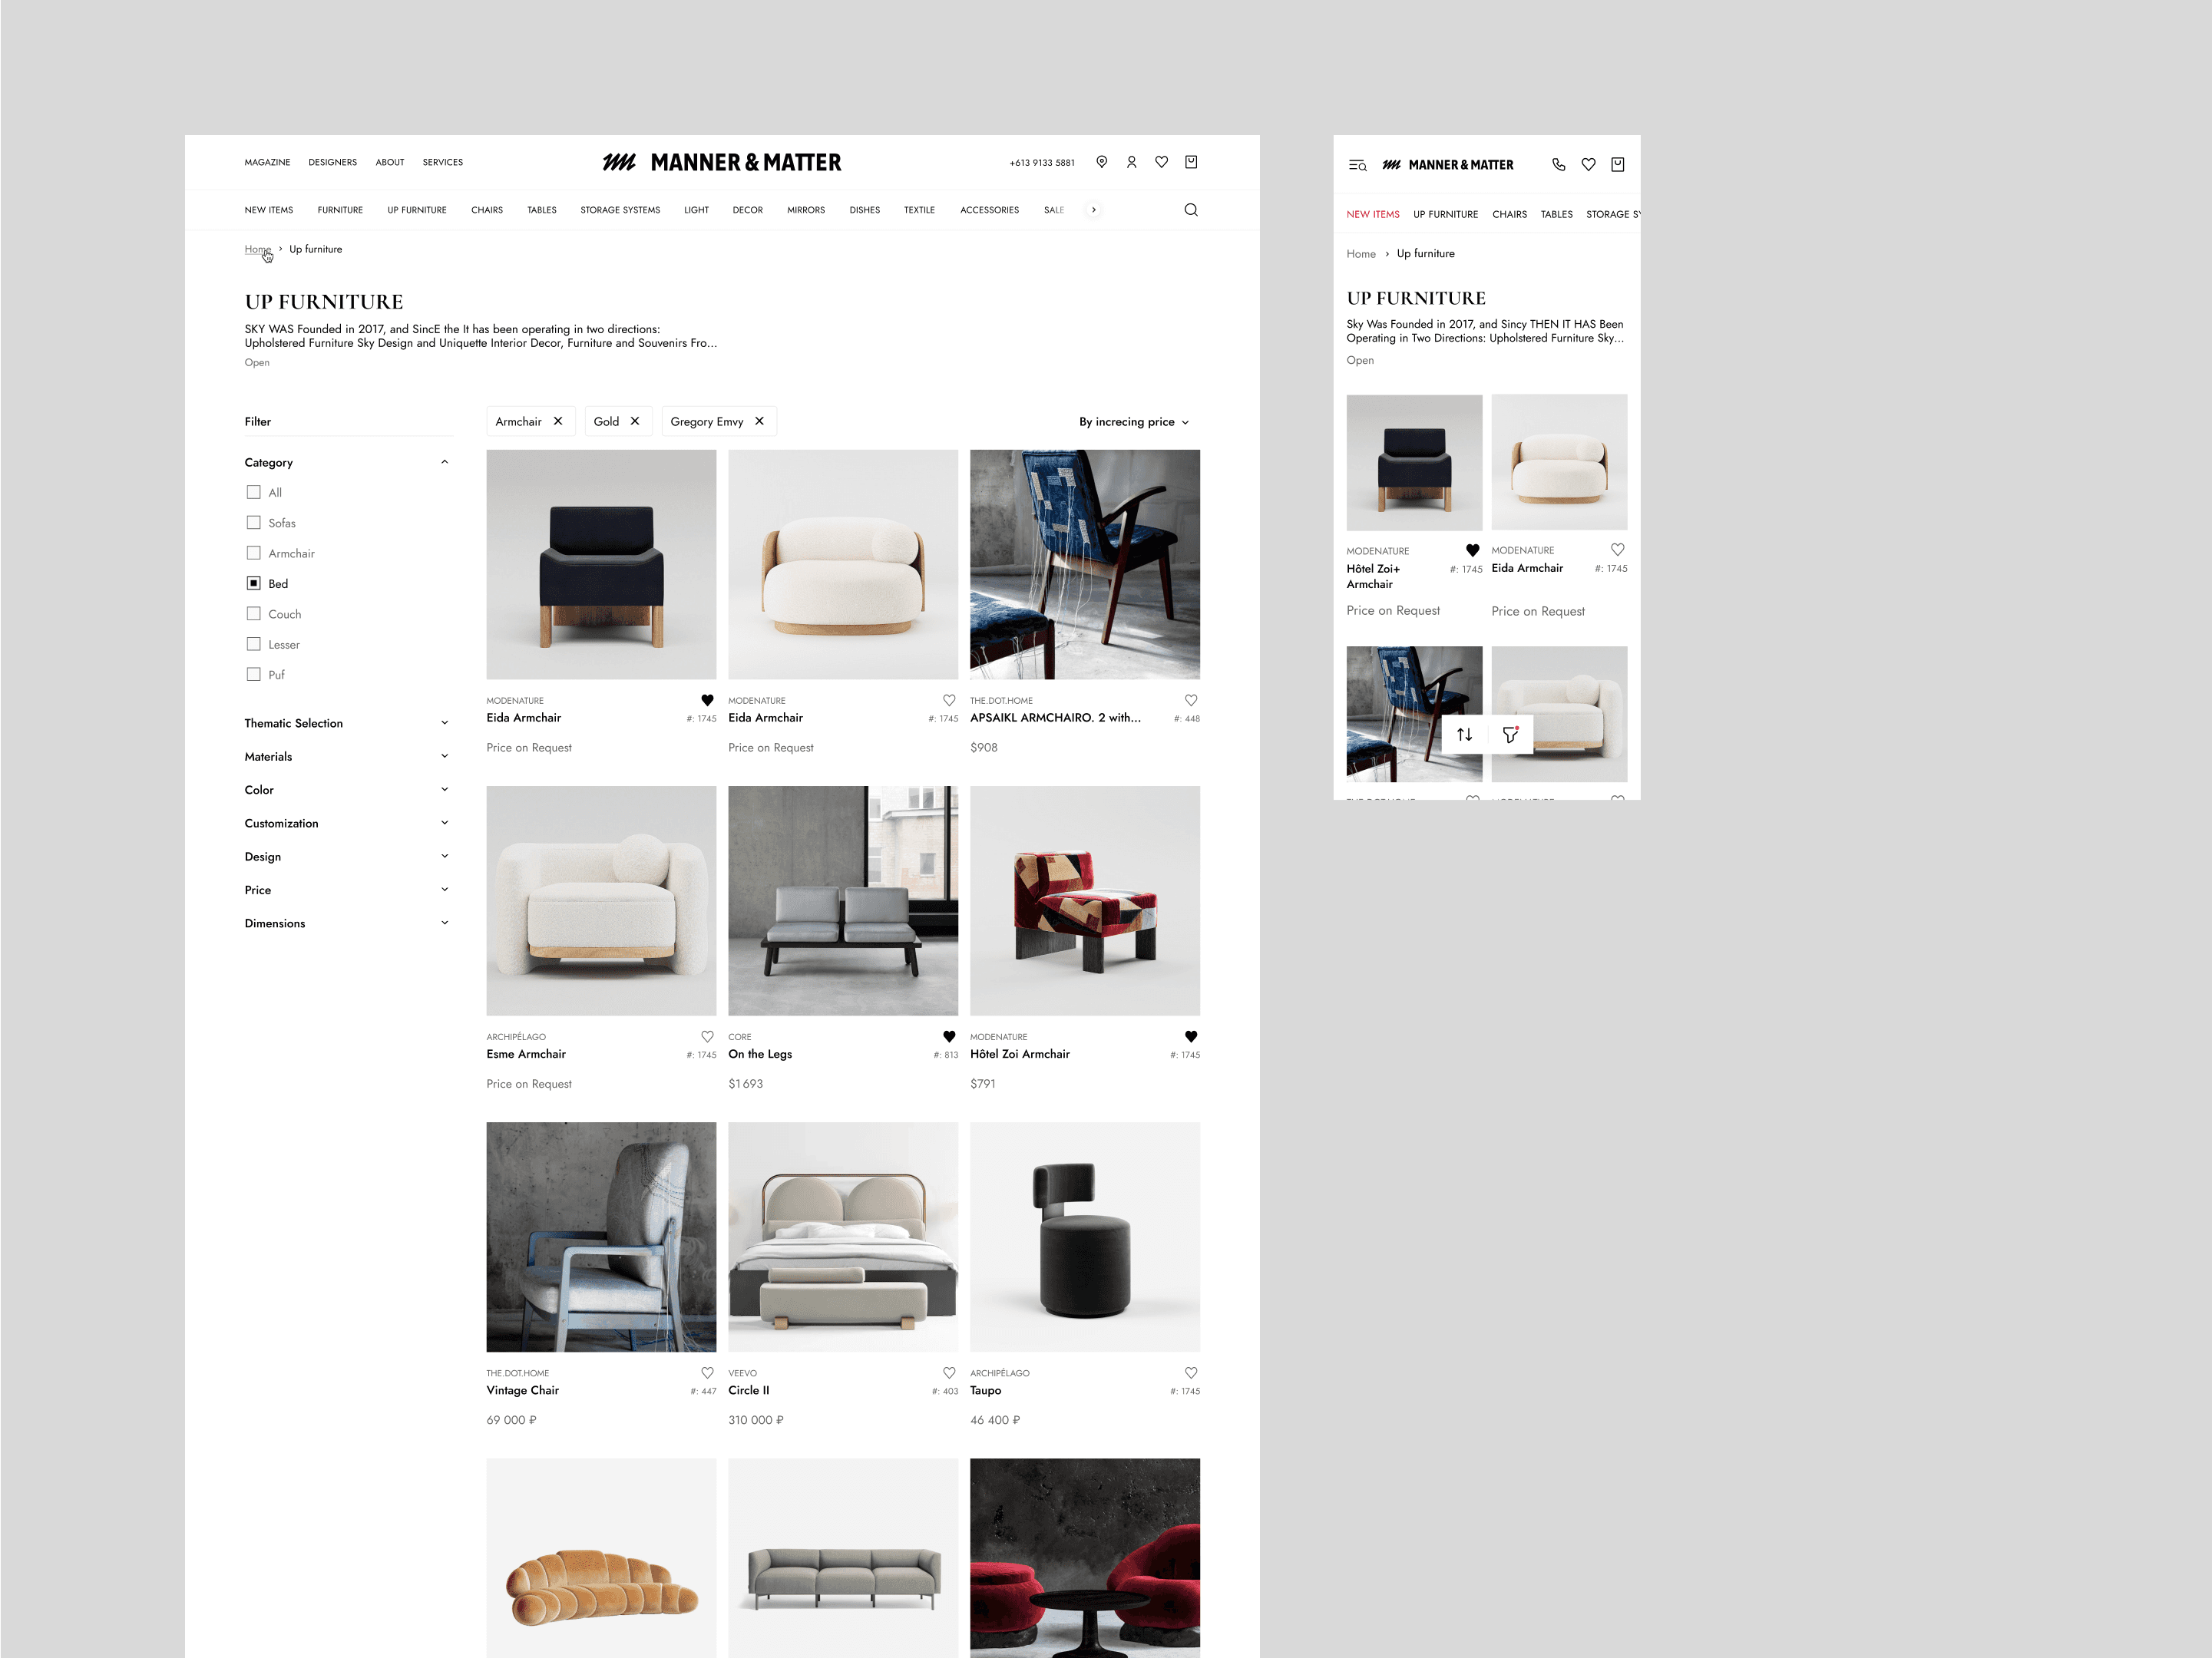Remove the Gold filter tag
The height and width of the screenshot is (1658, 2212).
coord(634,421)
